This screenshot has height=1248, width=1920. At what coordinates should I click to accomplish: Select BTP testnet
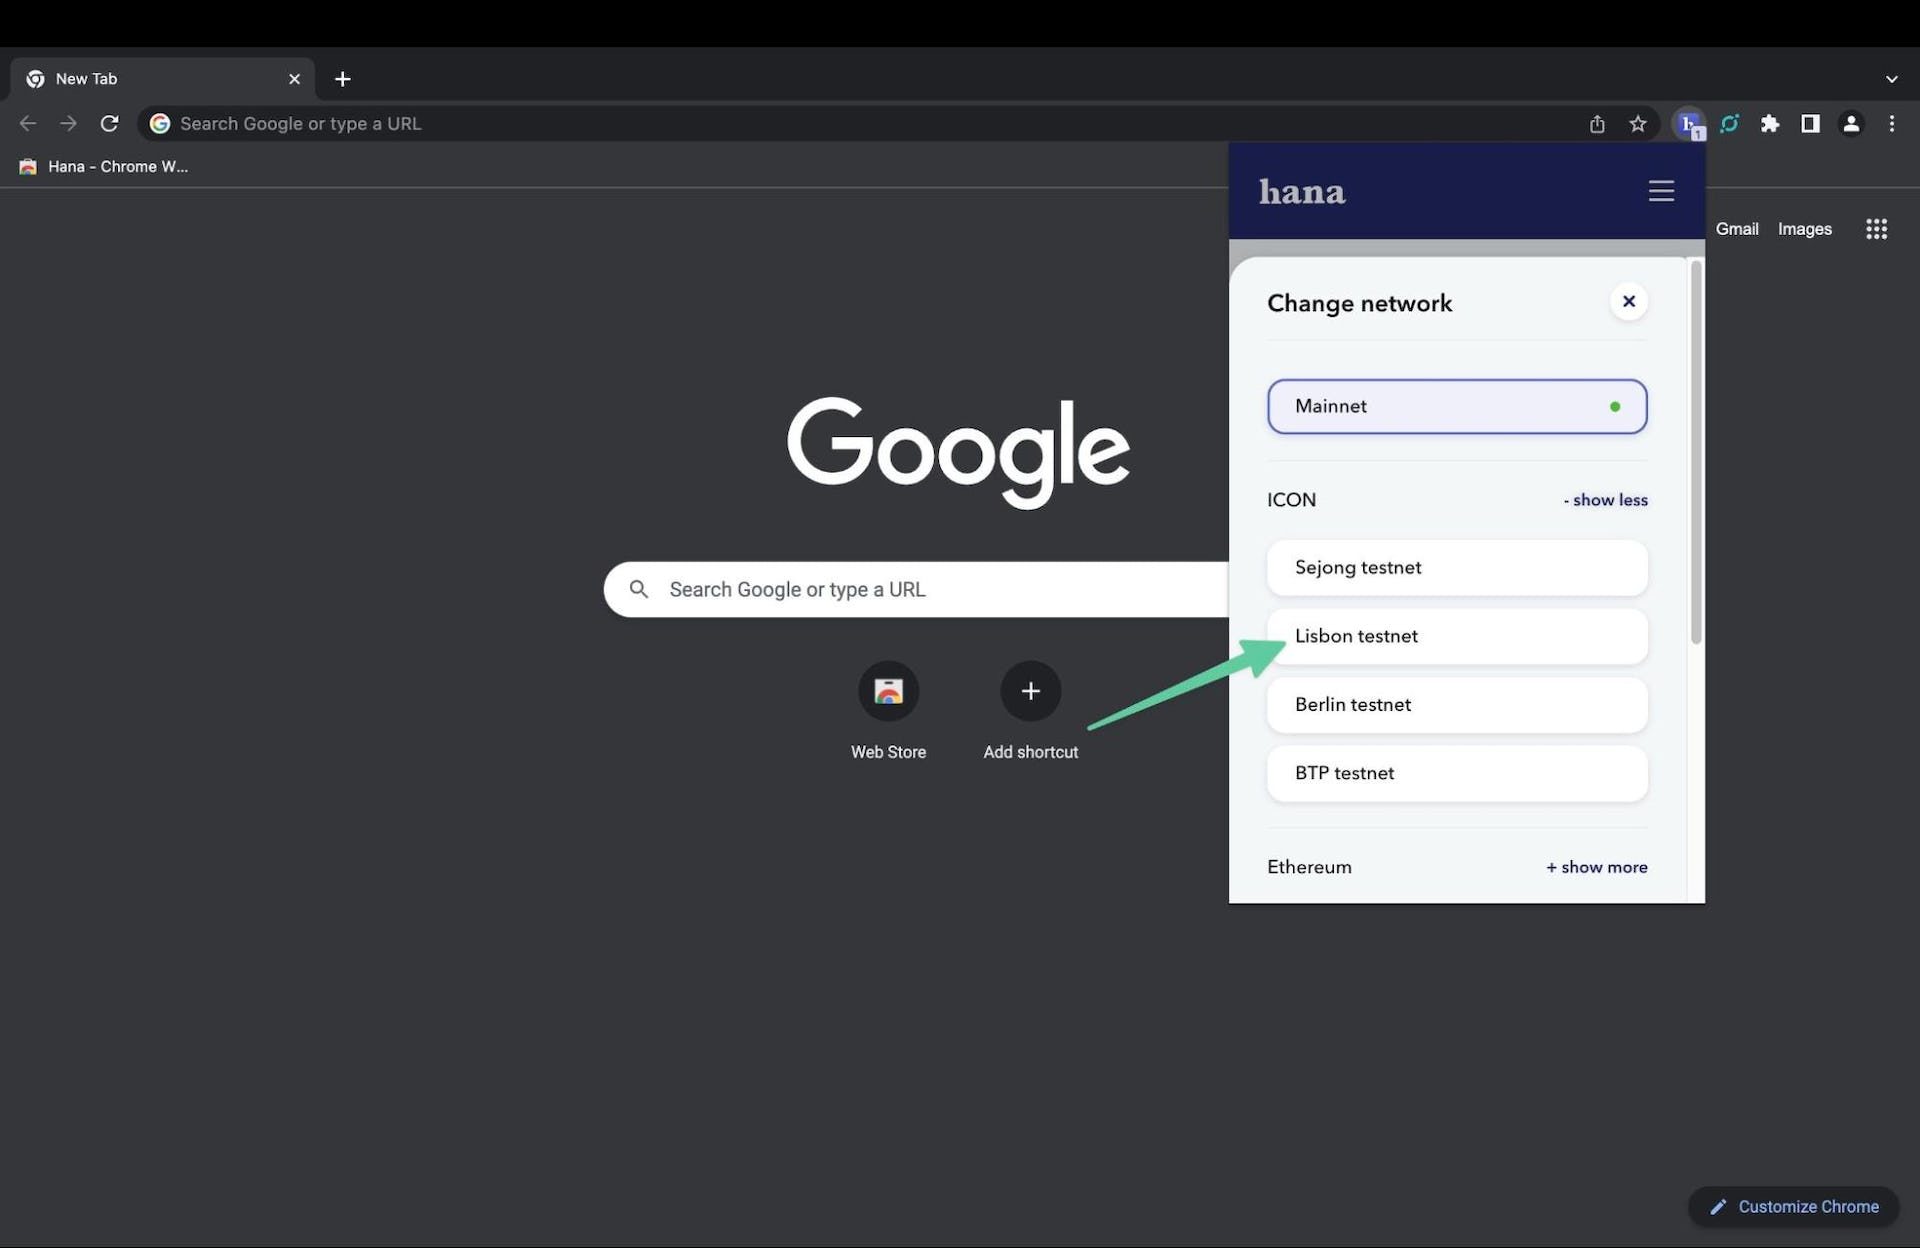click(x=1457, y=773)
